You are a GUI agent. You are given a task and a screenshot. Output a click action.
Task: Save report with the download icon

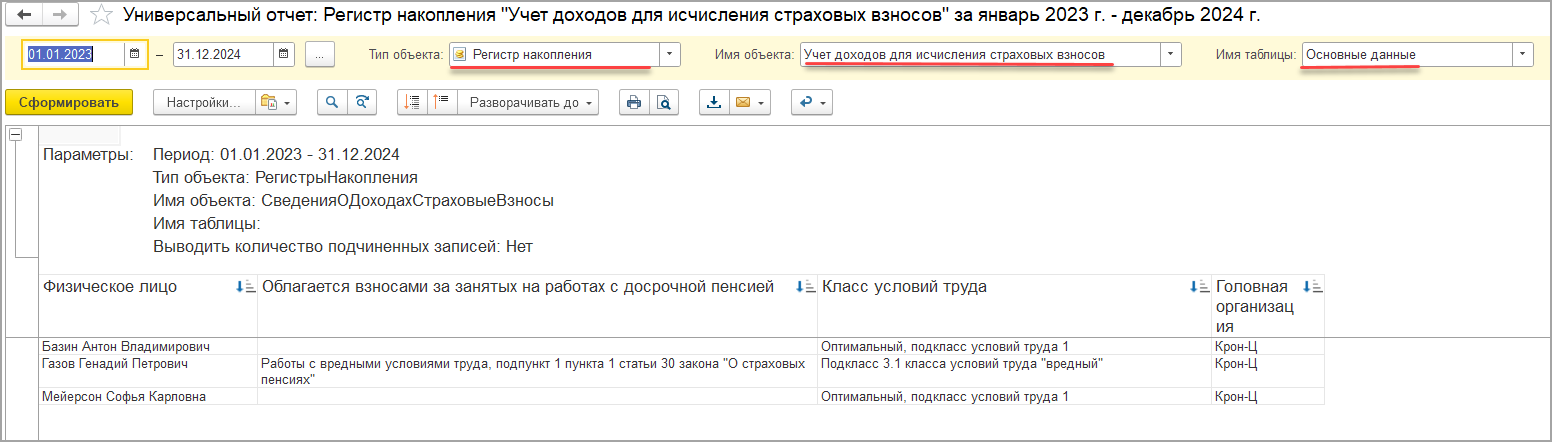click(x=713, y=102)
